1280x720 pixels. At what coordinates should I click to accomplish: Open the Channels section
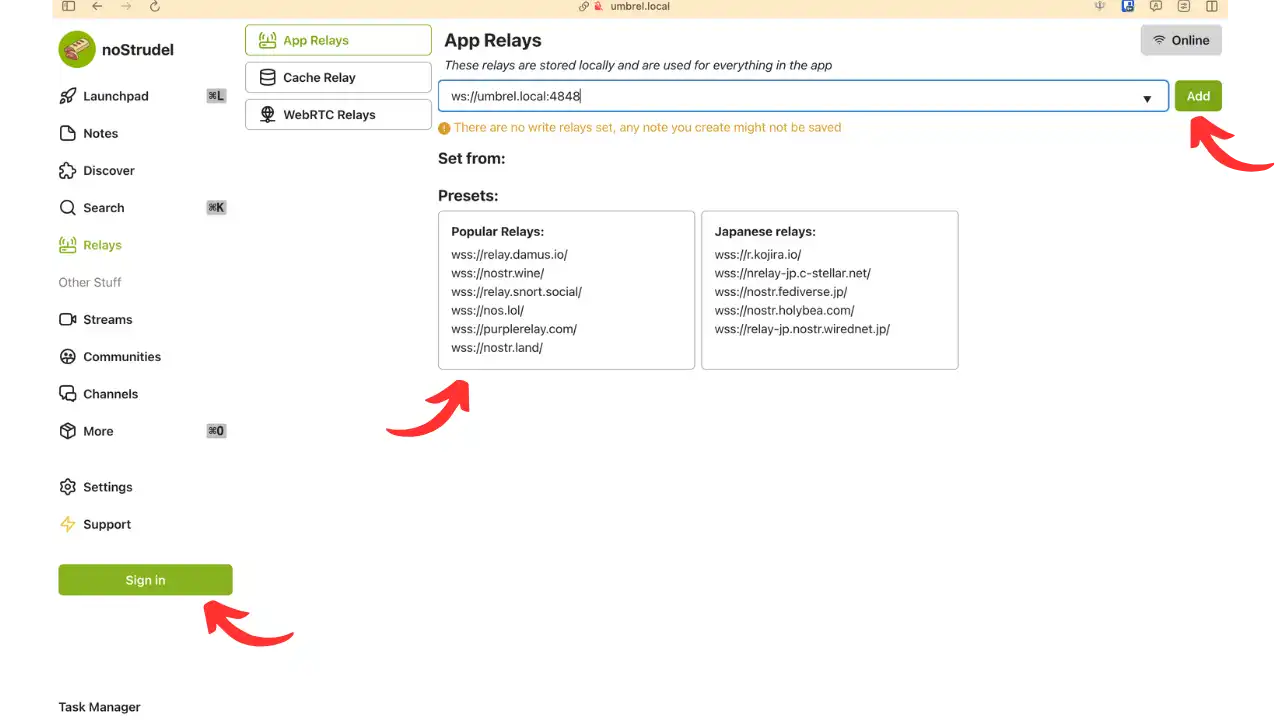[110, 393]
